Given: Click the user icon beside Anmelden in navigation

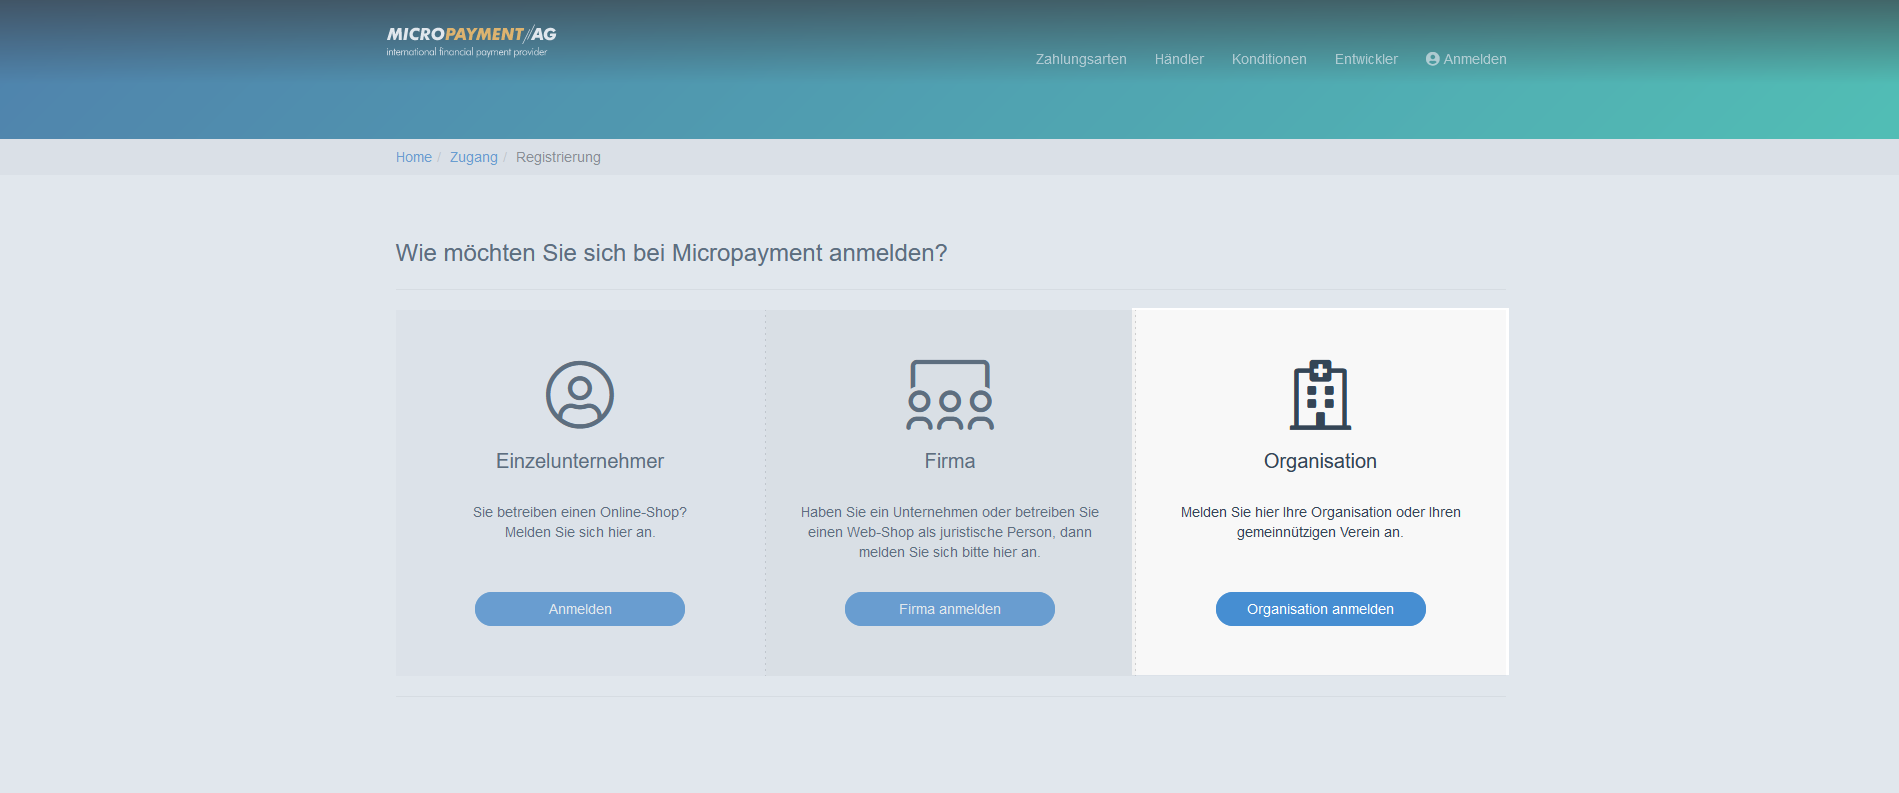Looking at the screenshot, I should [1432, 59].
